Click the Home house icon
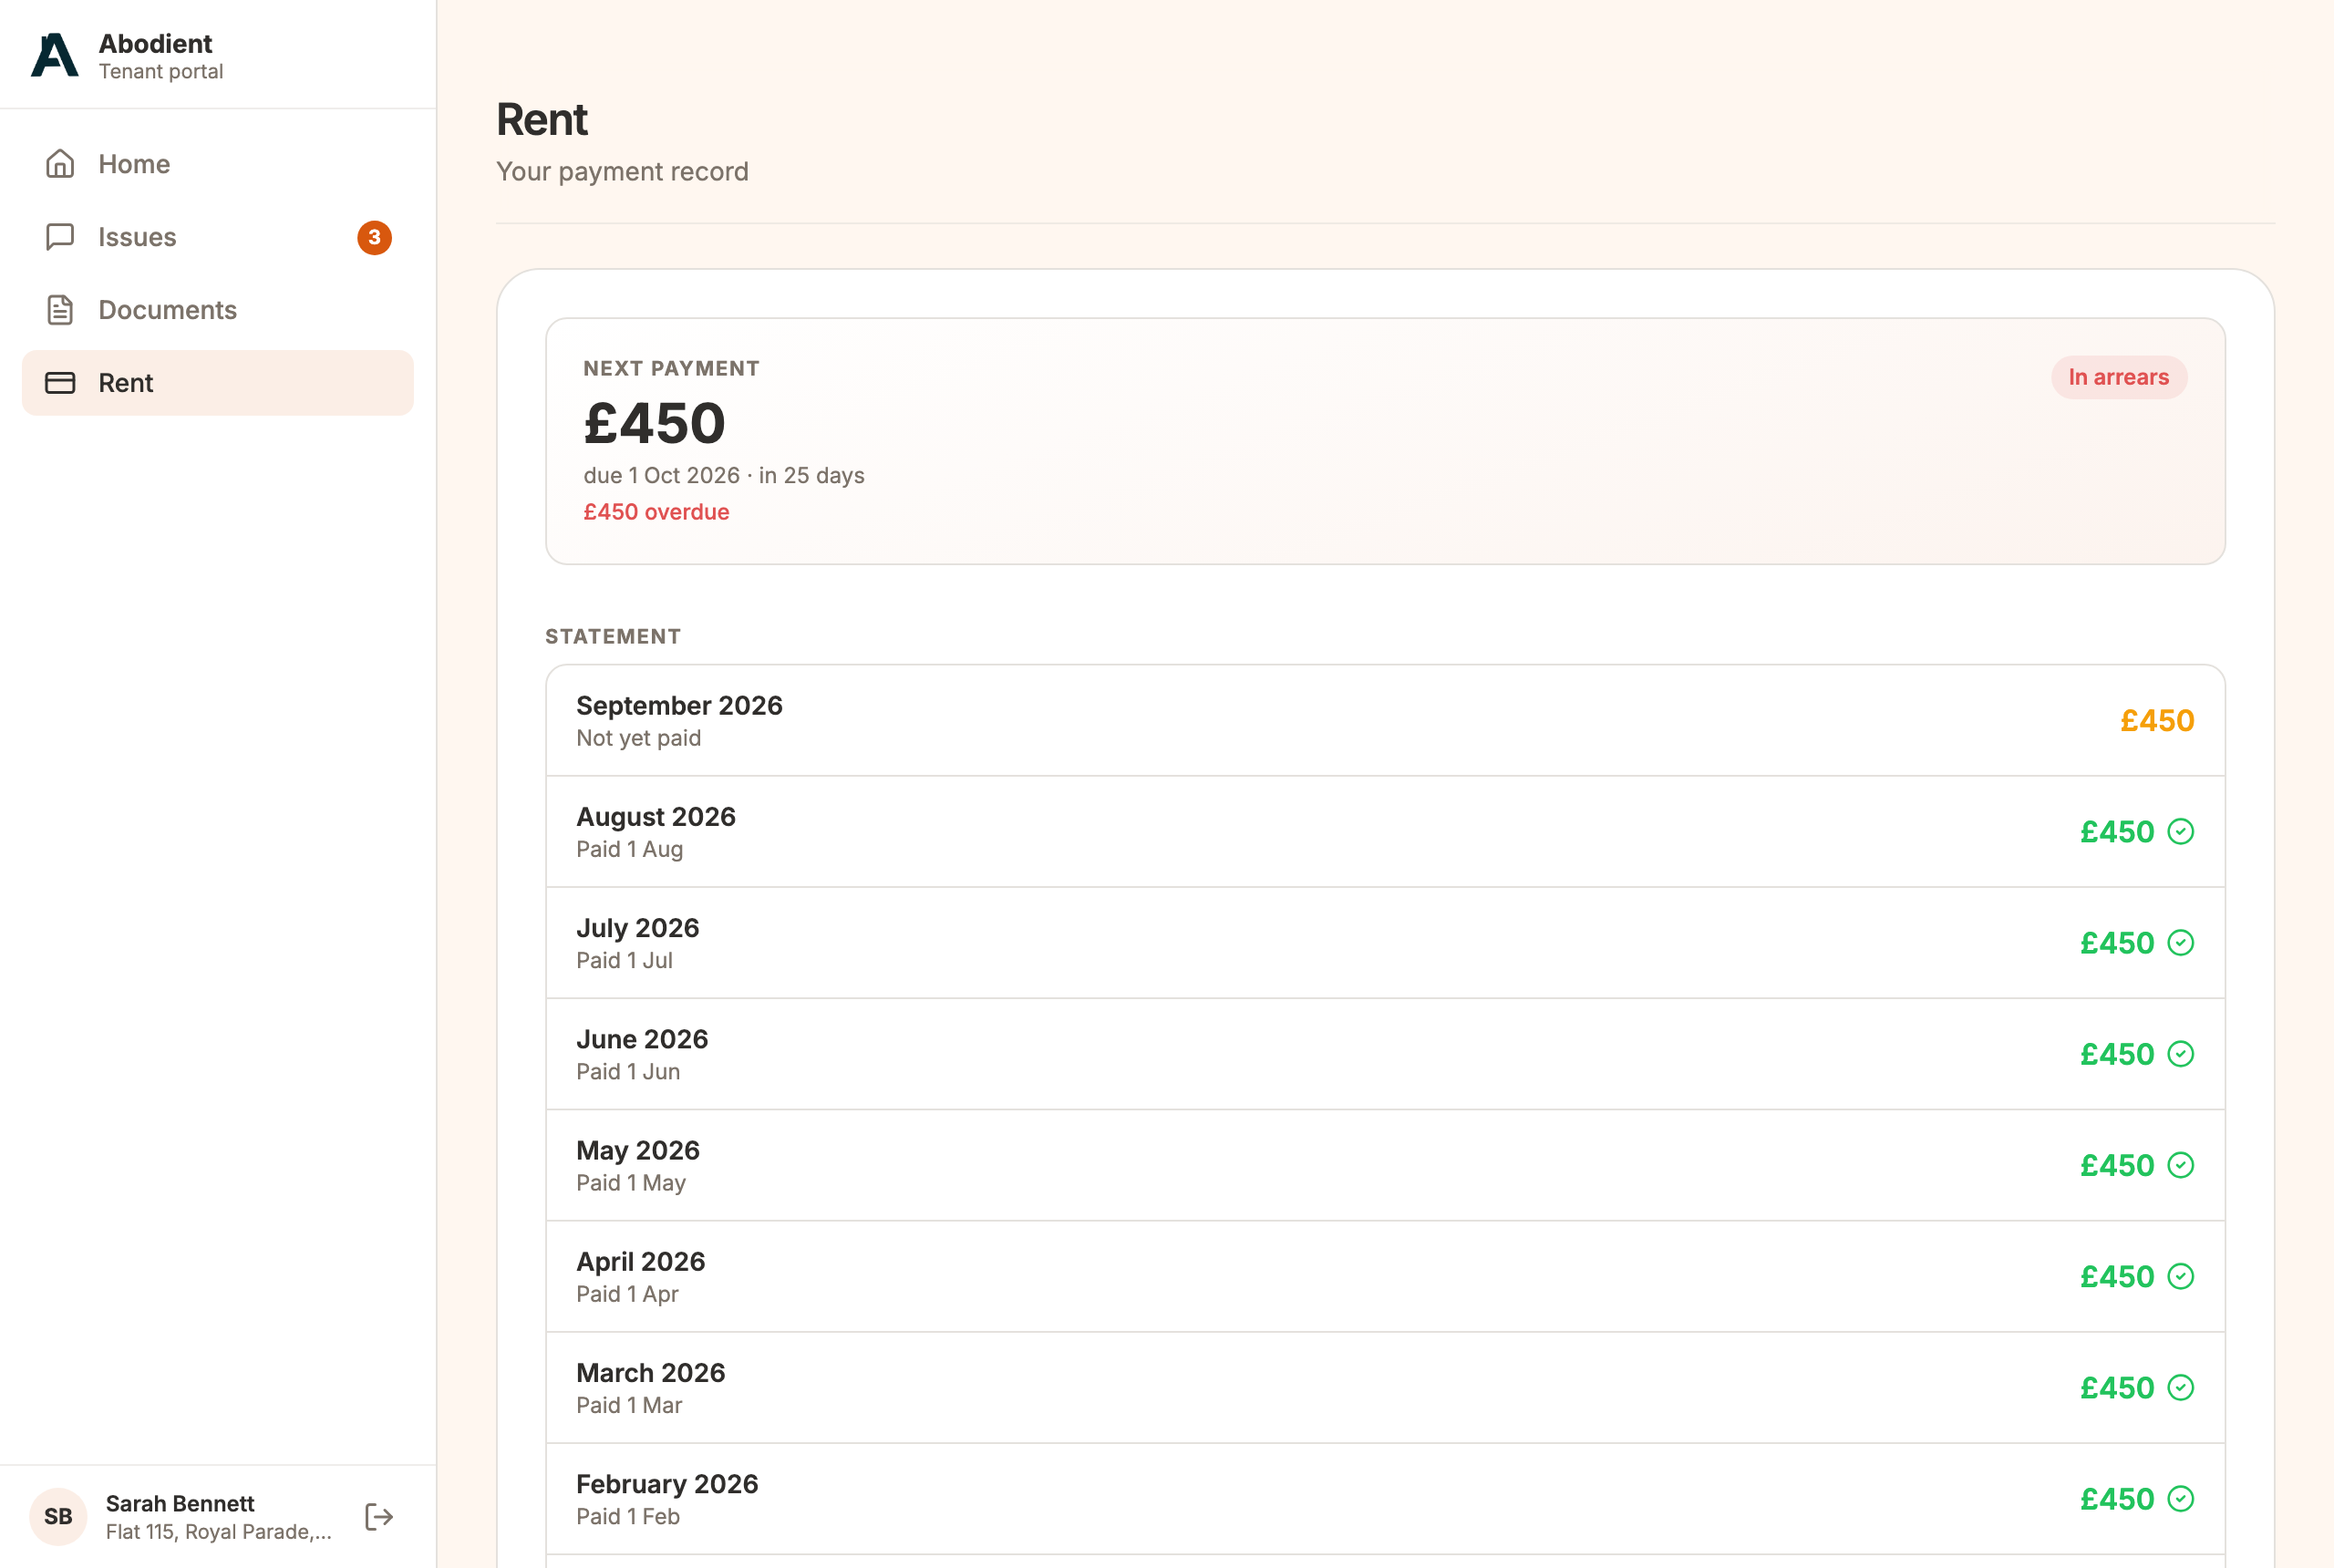 tap(60, 164)
